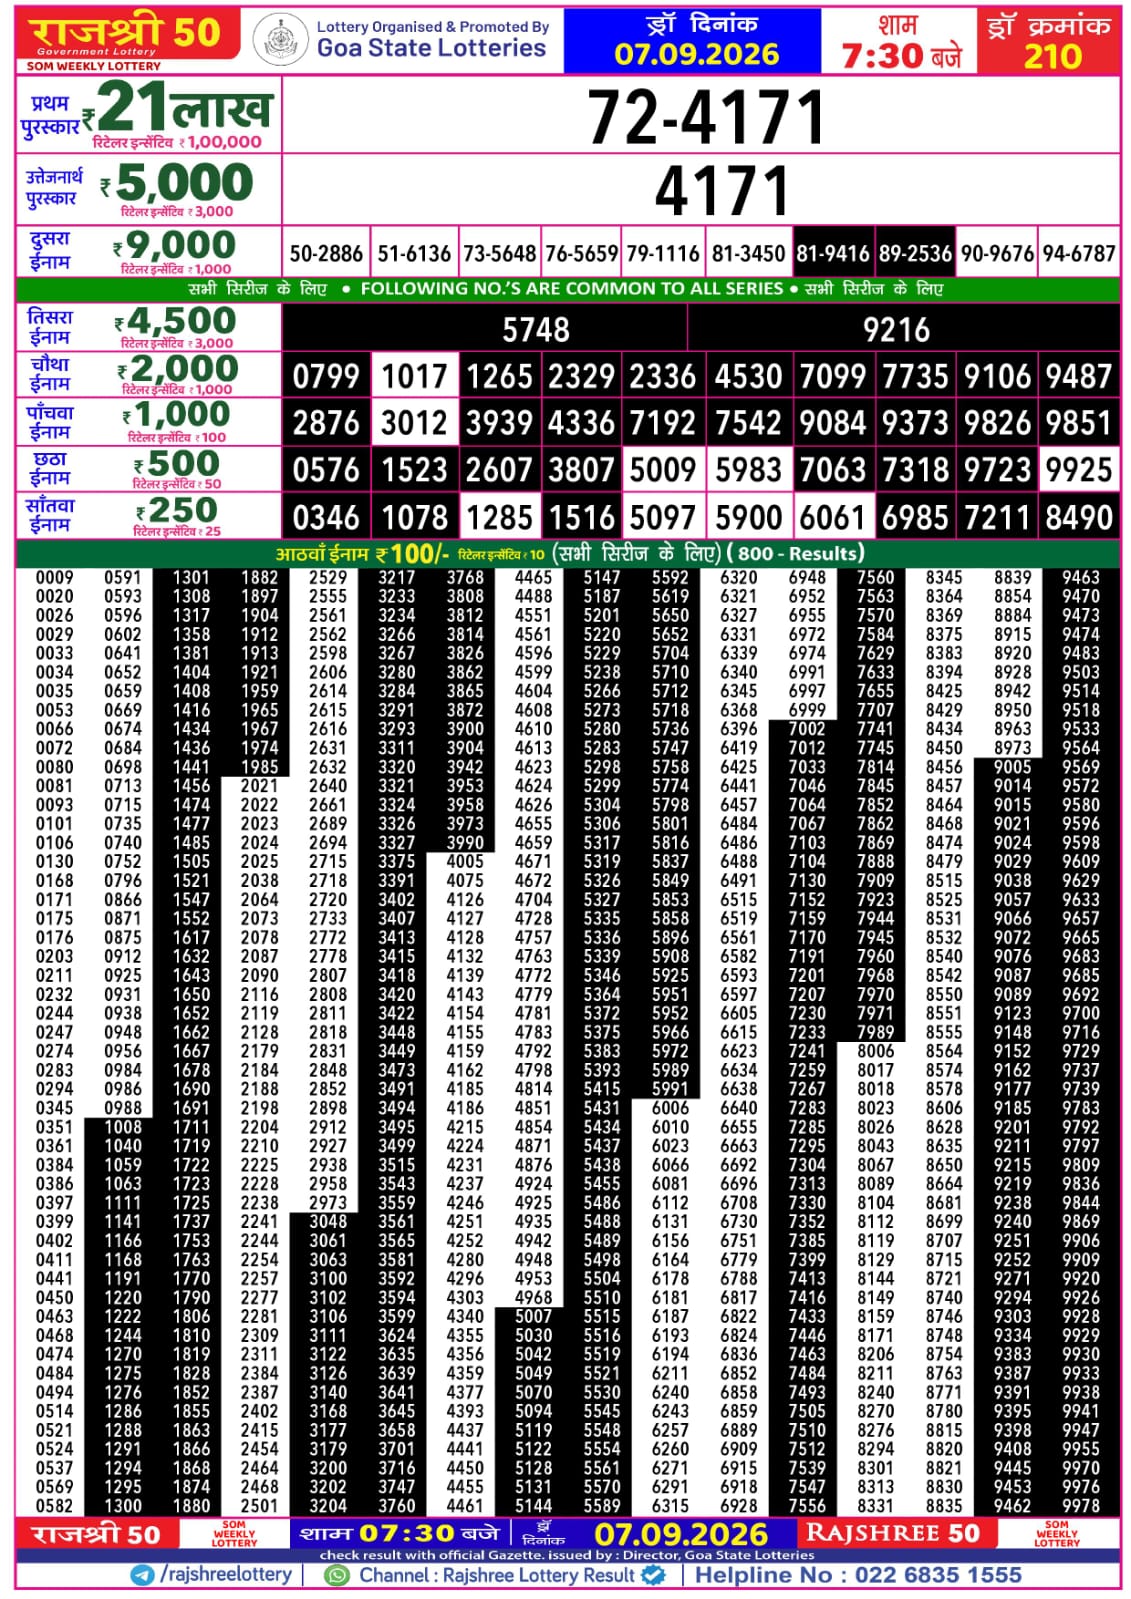This screenshot has height=1599, width=1131.
Task: Select fifth prize number 9851
Action: (1079, 423)
